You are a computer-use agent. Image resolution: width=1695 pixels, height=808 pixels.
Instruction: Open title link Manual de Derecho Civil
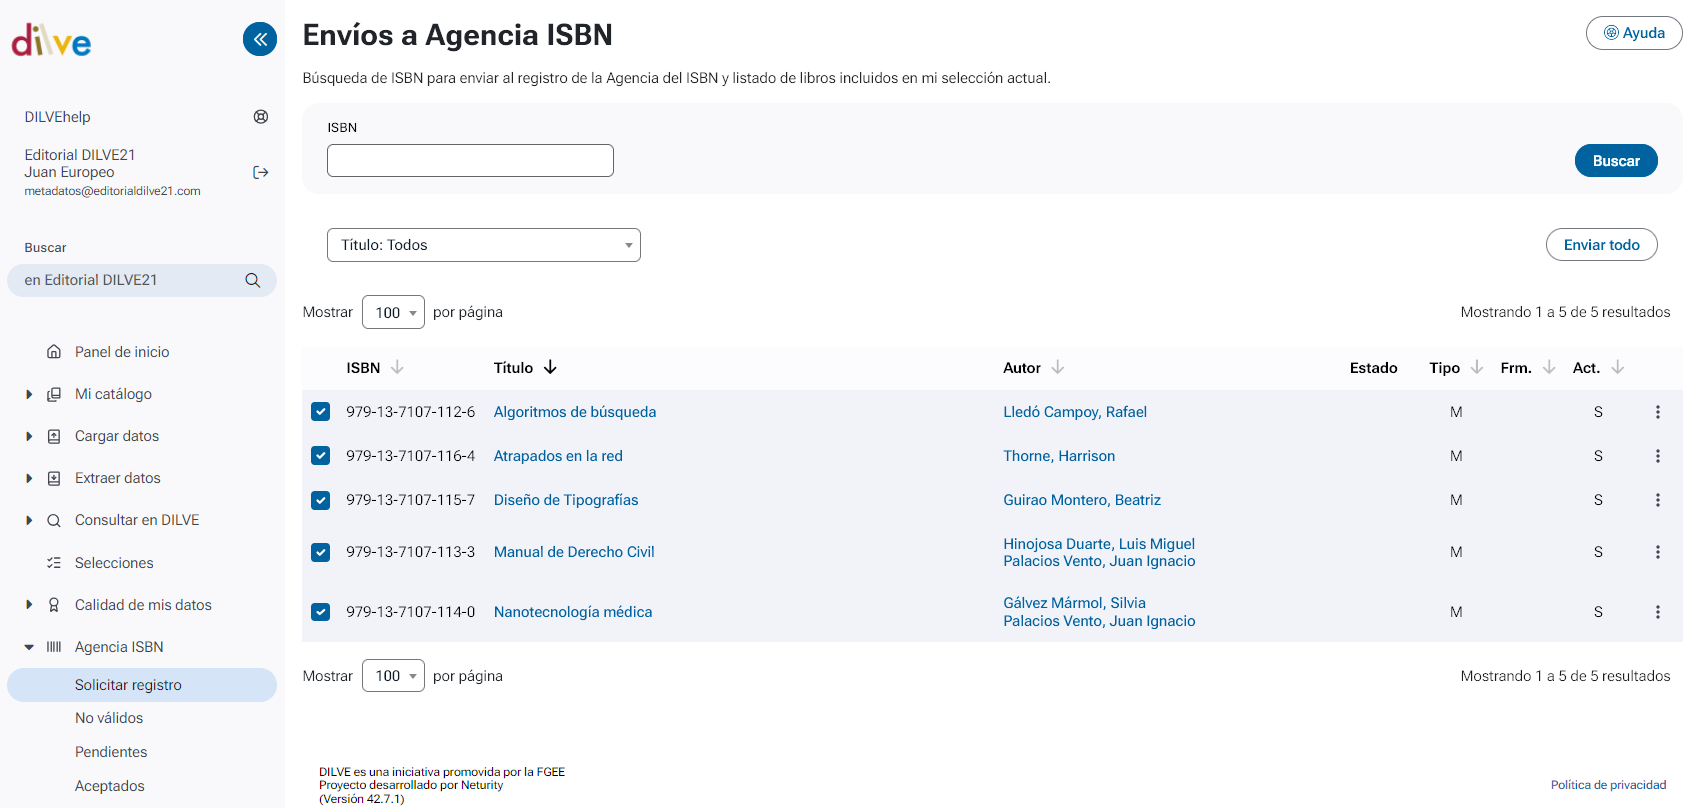pos(574,552)
